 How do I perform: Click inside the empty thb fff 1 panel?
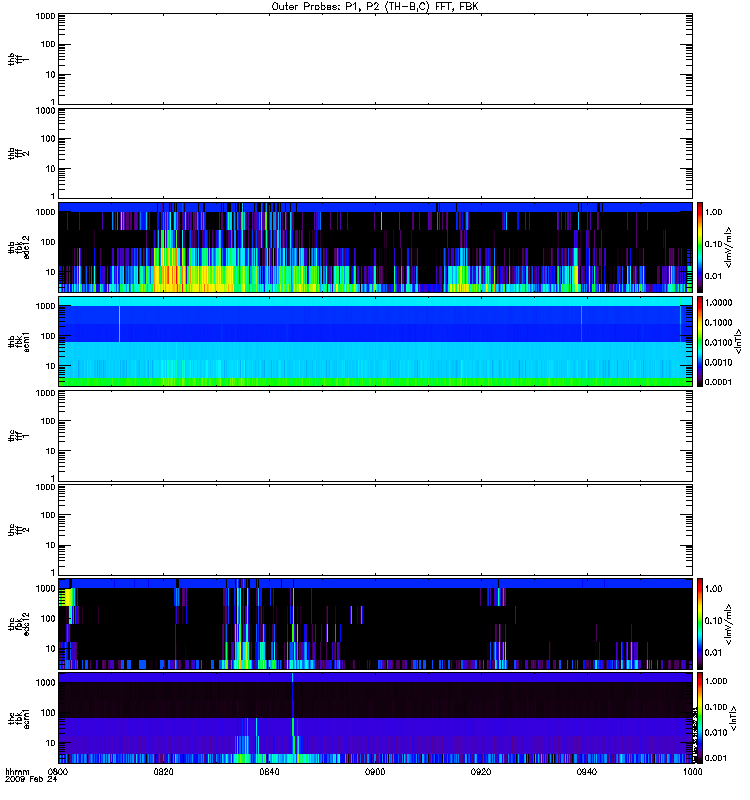tap(375, 59)
